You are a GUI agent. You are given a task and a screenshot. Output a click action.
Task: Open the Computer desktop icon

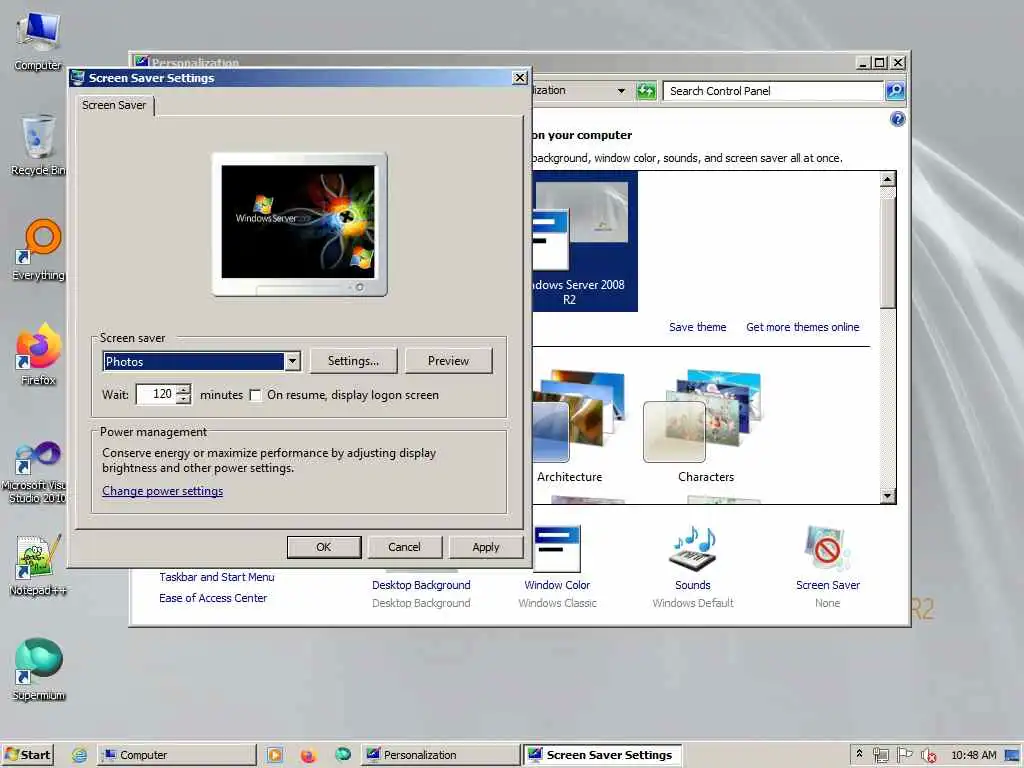38,39
